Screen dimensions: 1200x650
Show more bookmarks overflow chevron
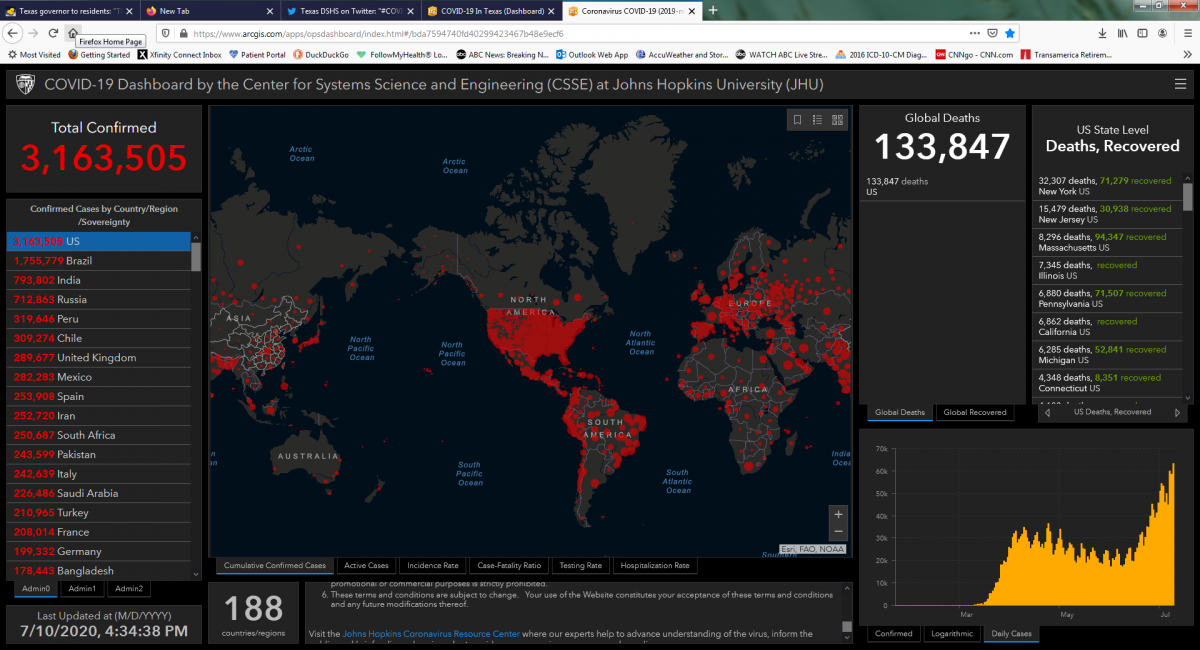(x=1185, y=55)
